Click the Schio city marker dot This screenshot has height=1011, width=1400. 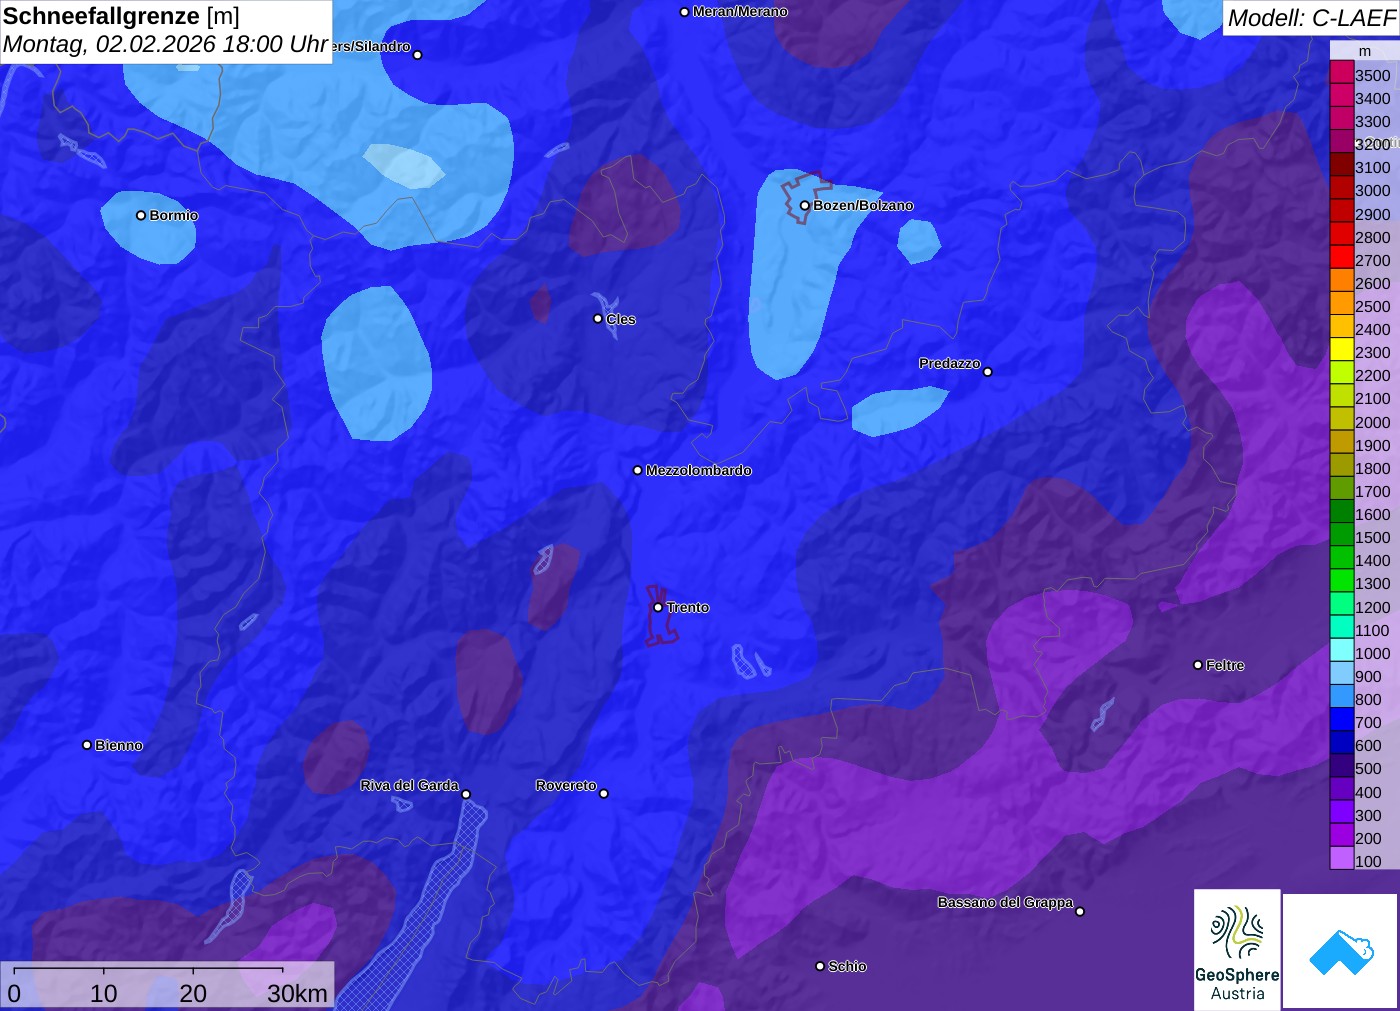click(x=820, y=966)
